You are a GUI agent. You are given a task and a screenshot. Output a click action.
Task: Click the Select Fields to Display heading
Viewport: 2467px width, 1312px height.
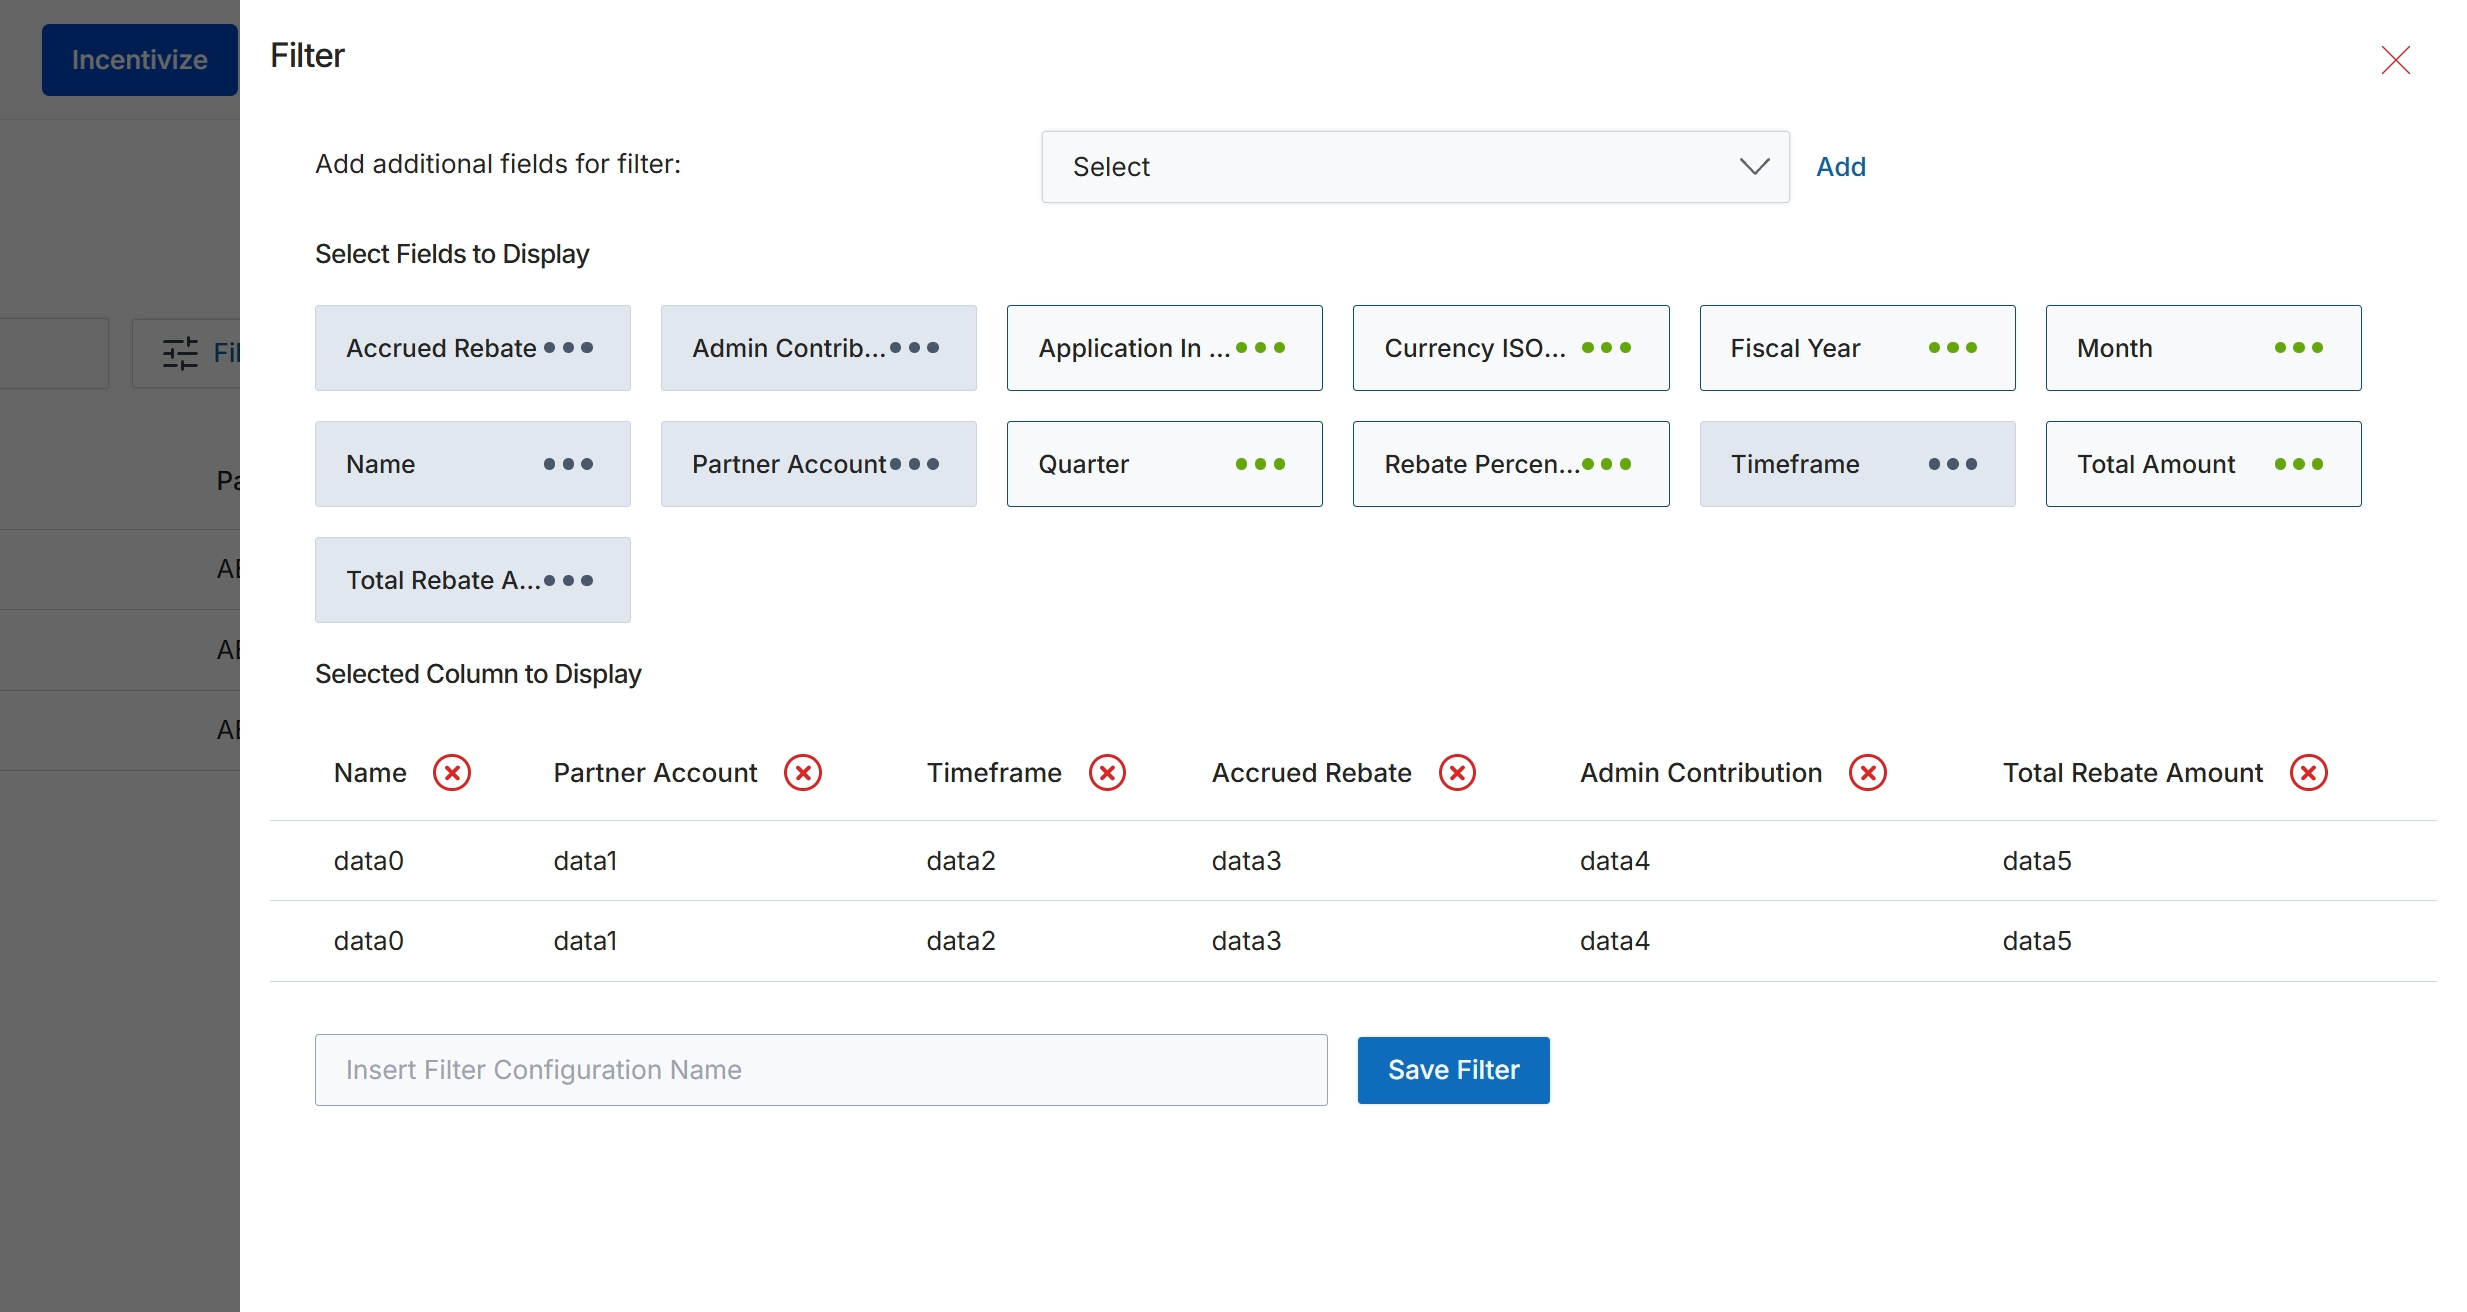coord(452,254)
